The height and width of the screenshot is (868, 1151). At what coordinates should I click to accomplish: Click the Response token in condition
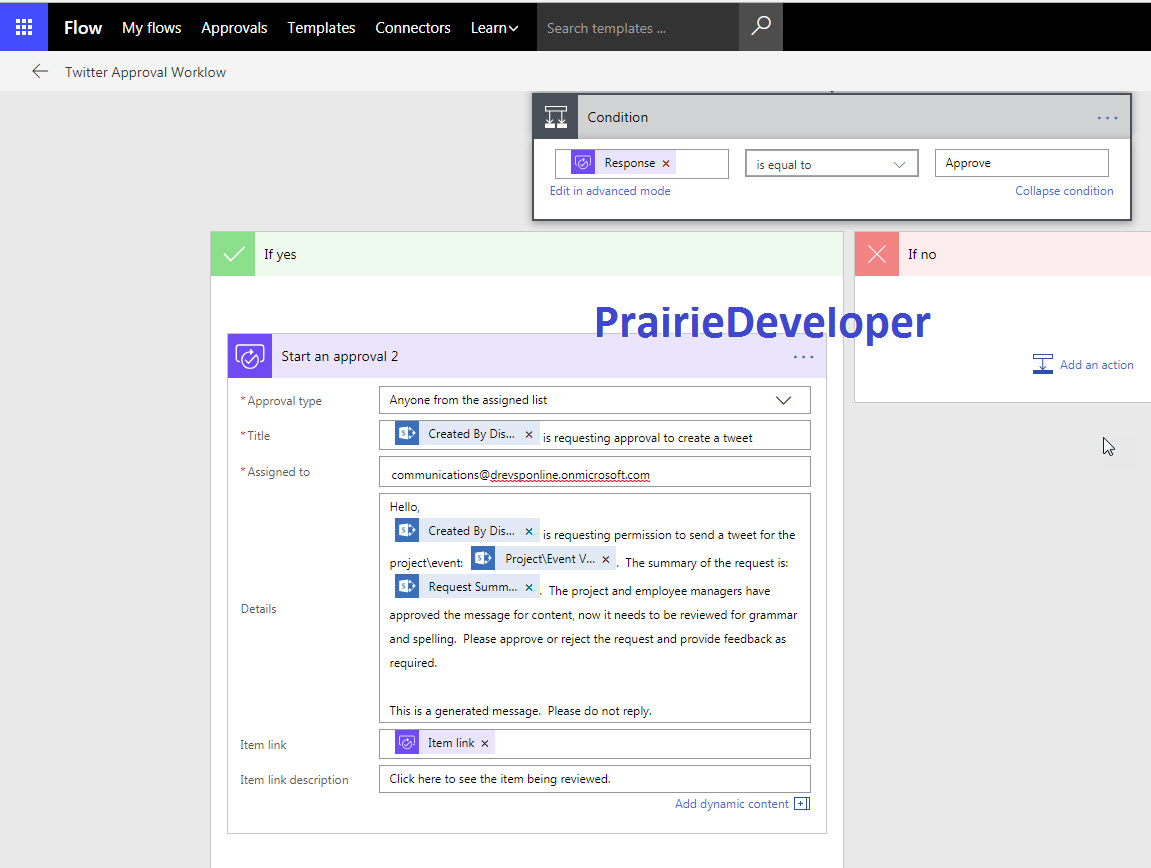(x=622, y=163)
